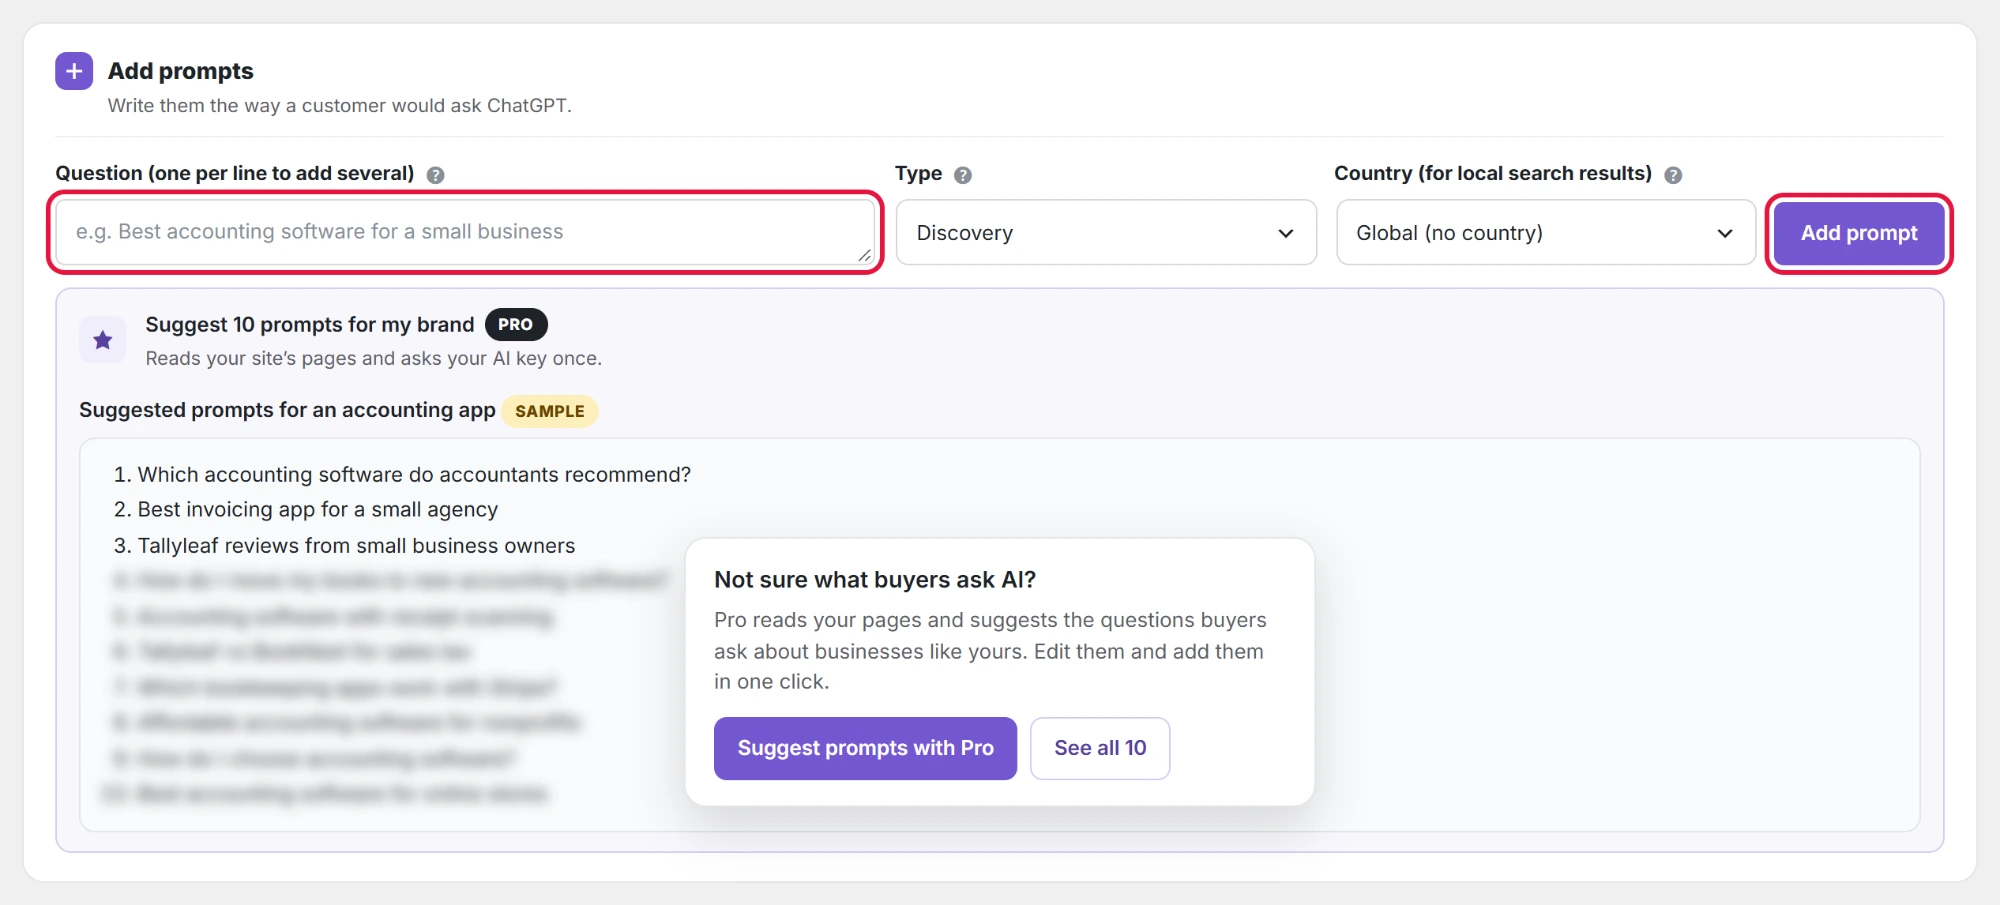Click the SAMPLE badge
The width and height of the screenshot is (2000, 905).
click(550, 411)
